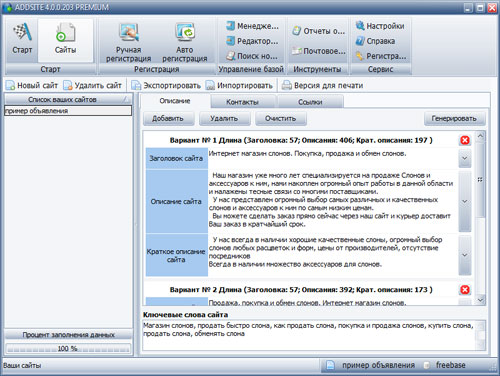Expand Краткое описание сайта dropdown arrow
The width and height of the screenshot is (500, 376).
[x=465, y=255]
